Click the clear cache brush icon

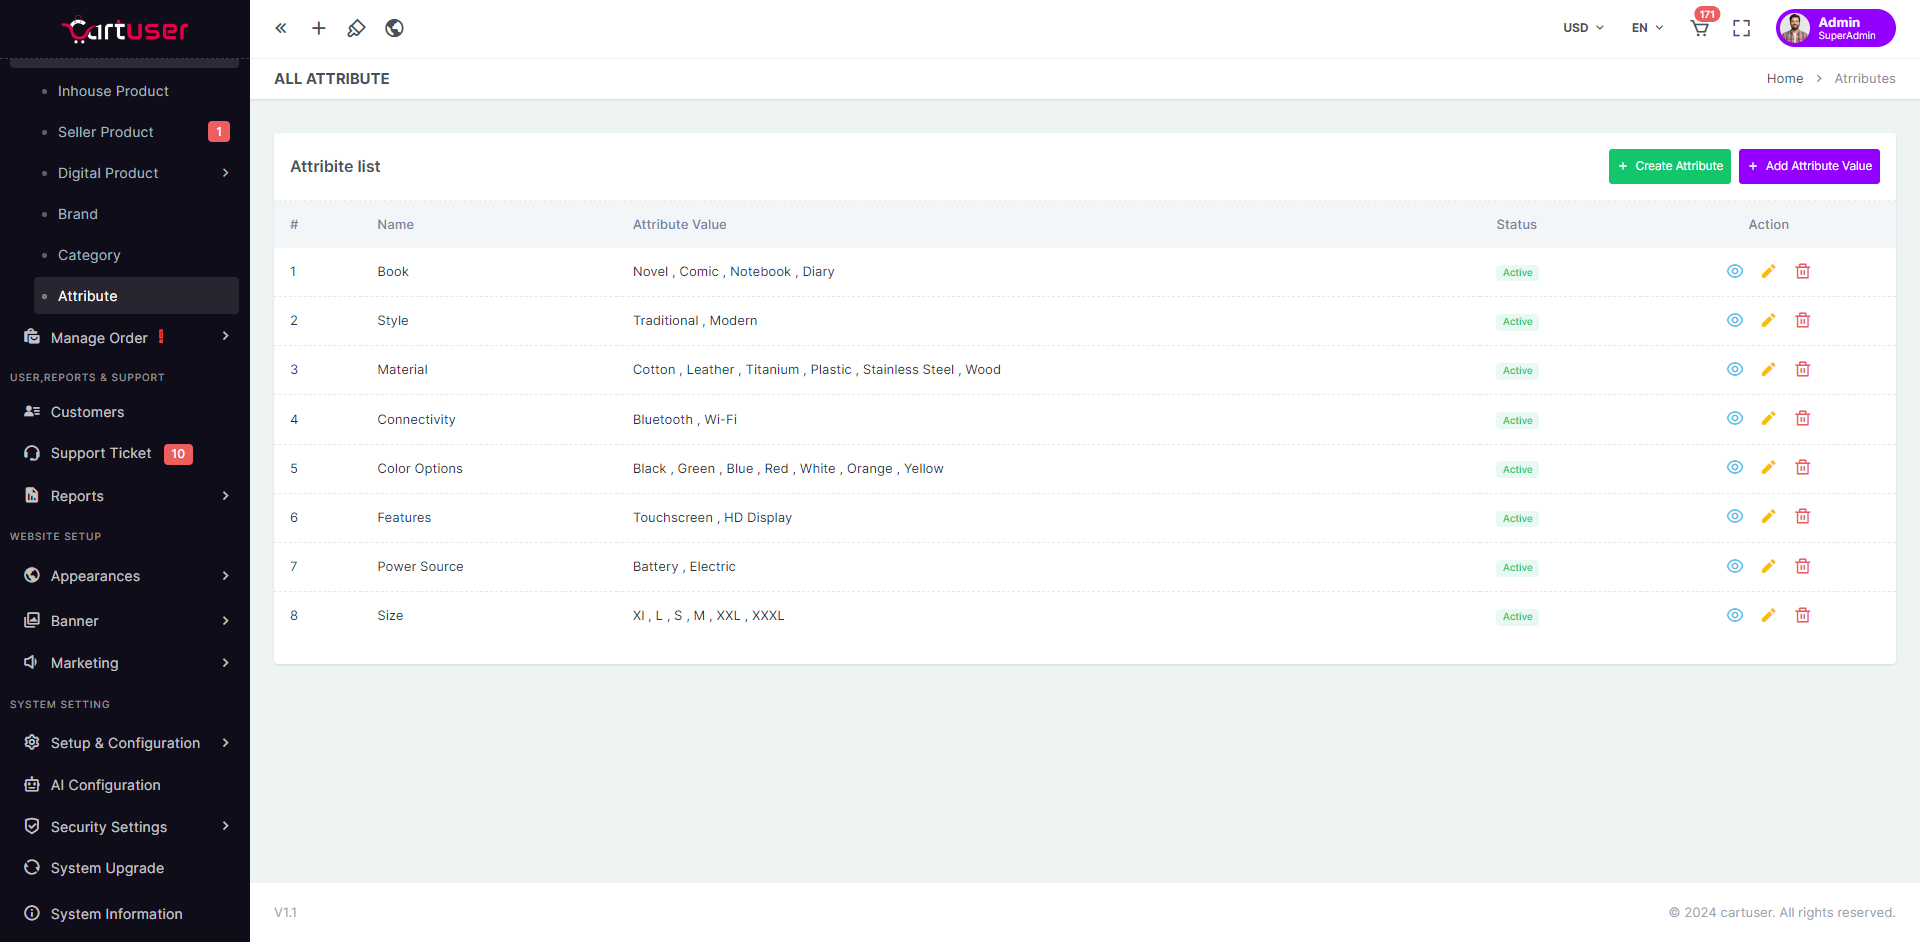point(356,28)
